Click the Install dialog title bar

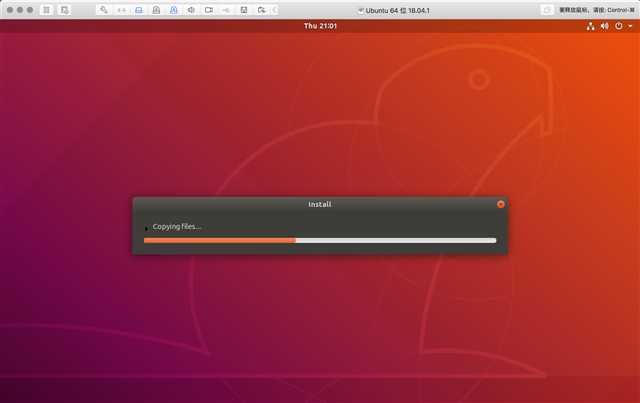[x=320, y=204]
